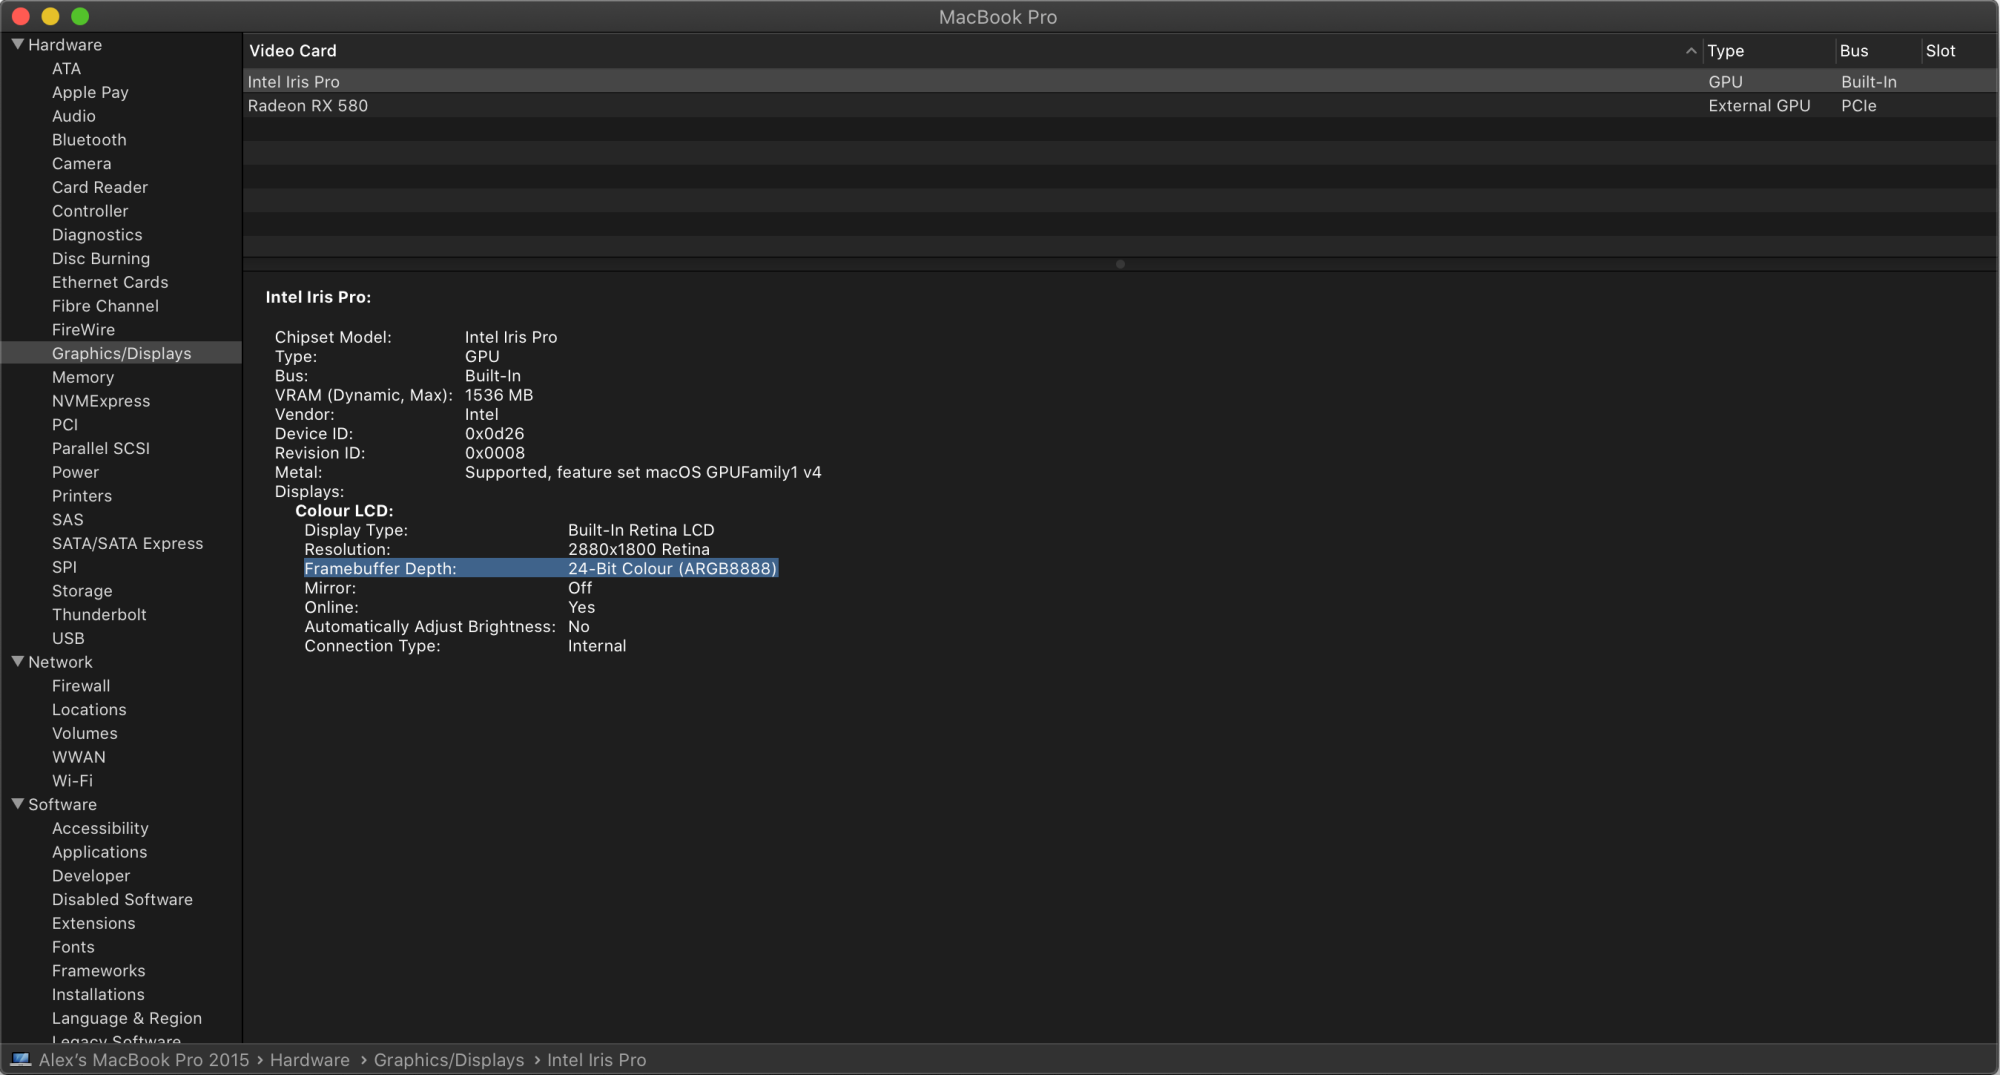2000x1075 pixels.
Task: Click Alex's MacBook Pro 2015 in path bar
Action: pos(144,1060)
